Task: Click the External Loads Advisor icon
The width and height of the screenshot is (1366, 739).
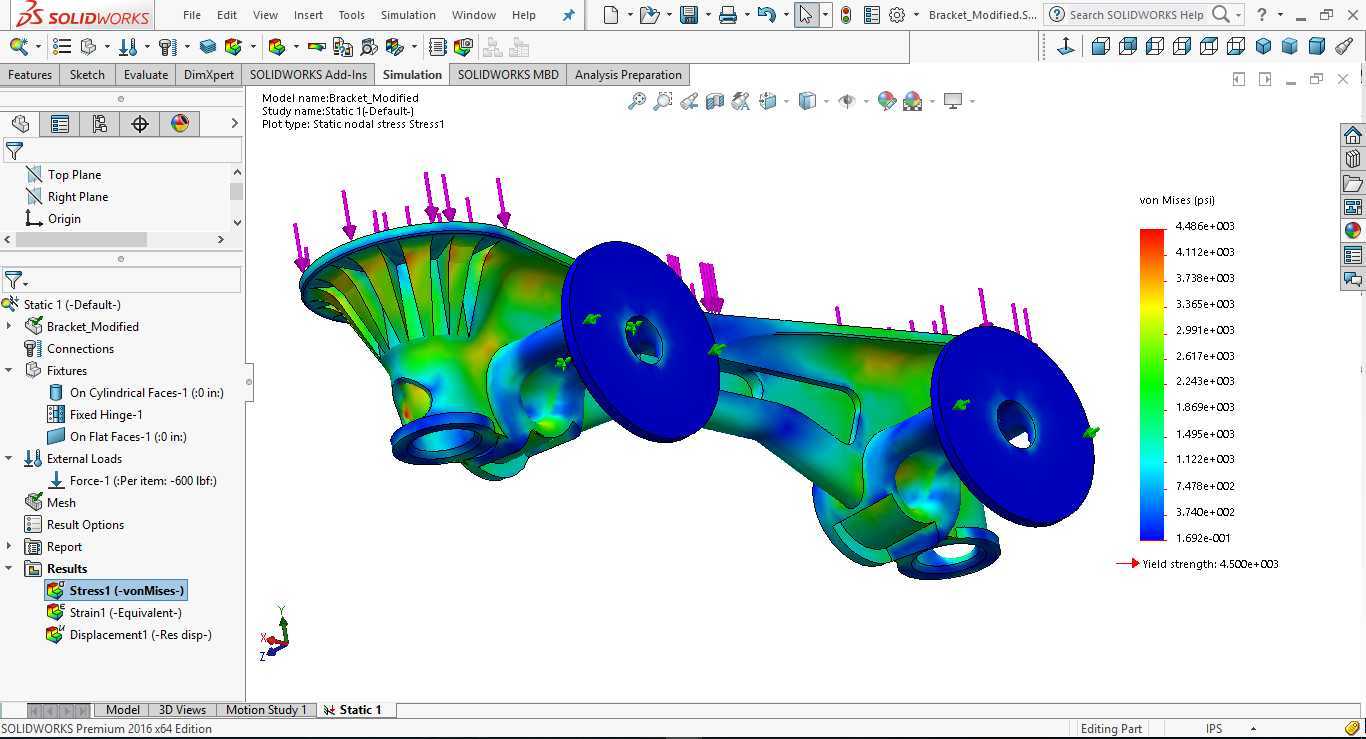Action: (x=128, y=46)
